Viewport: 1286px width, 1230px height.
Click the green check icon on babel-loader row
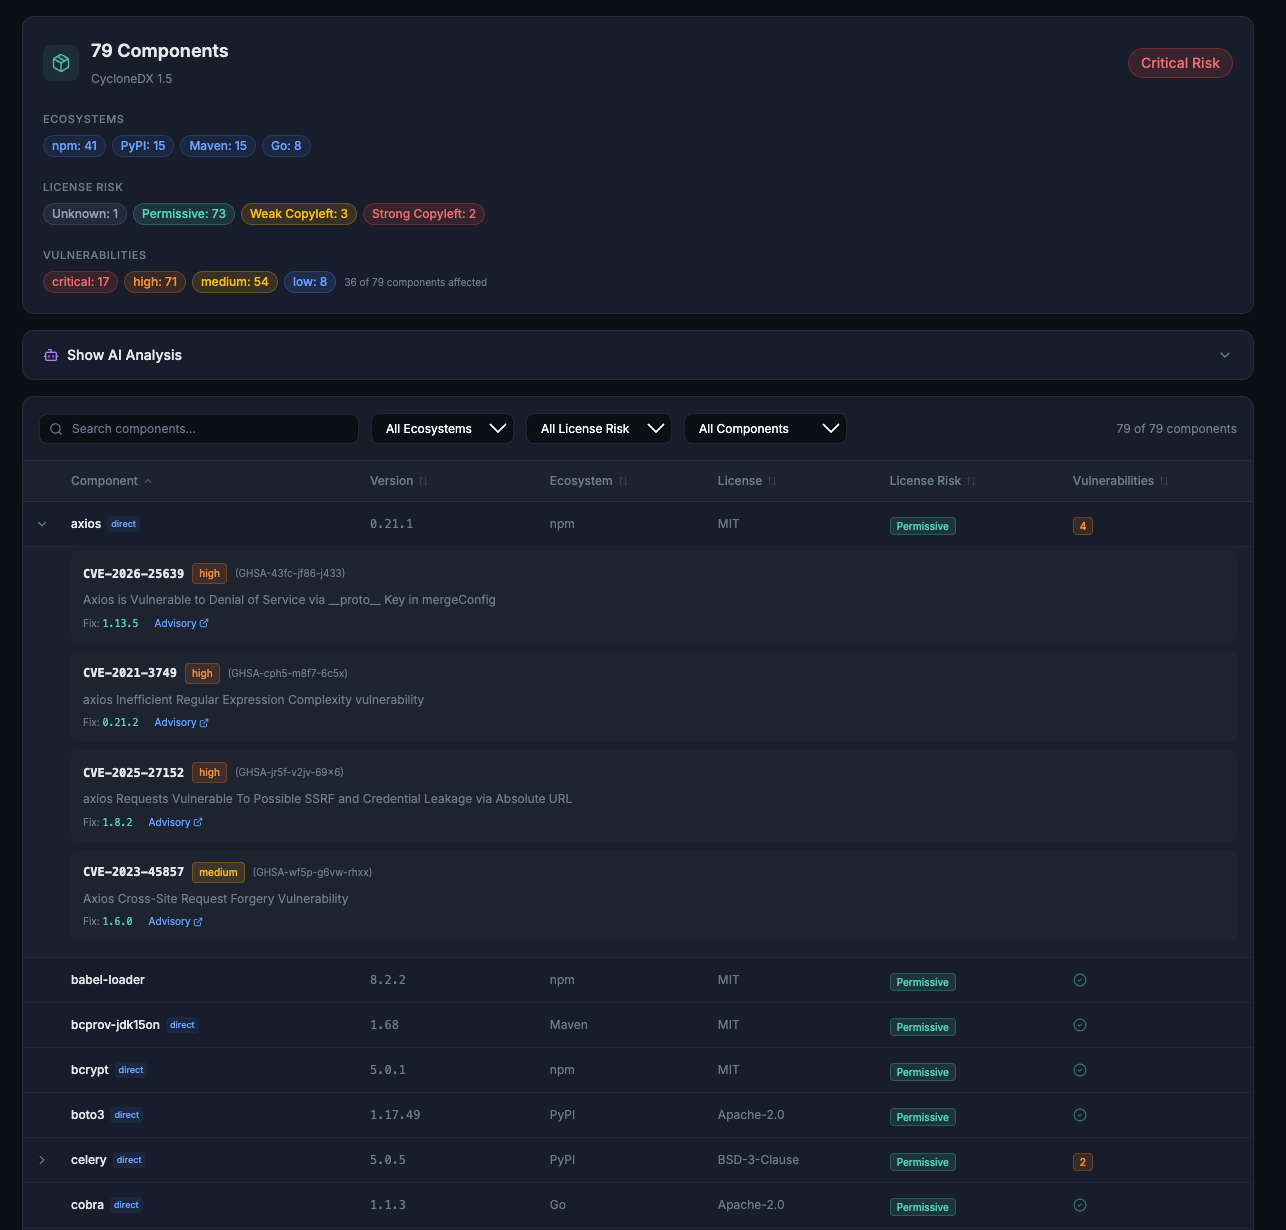[x=1080, y=981]
